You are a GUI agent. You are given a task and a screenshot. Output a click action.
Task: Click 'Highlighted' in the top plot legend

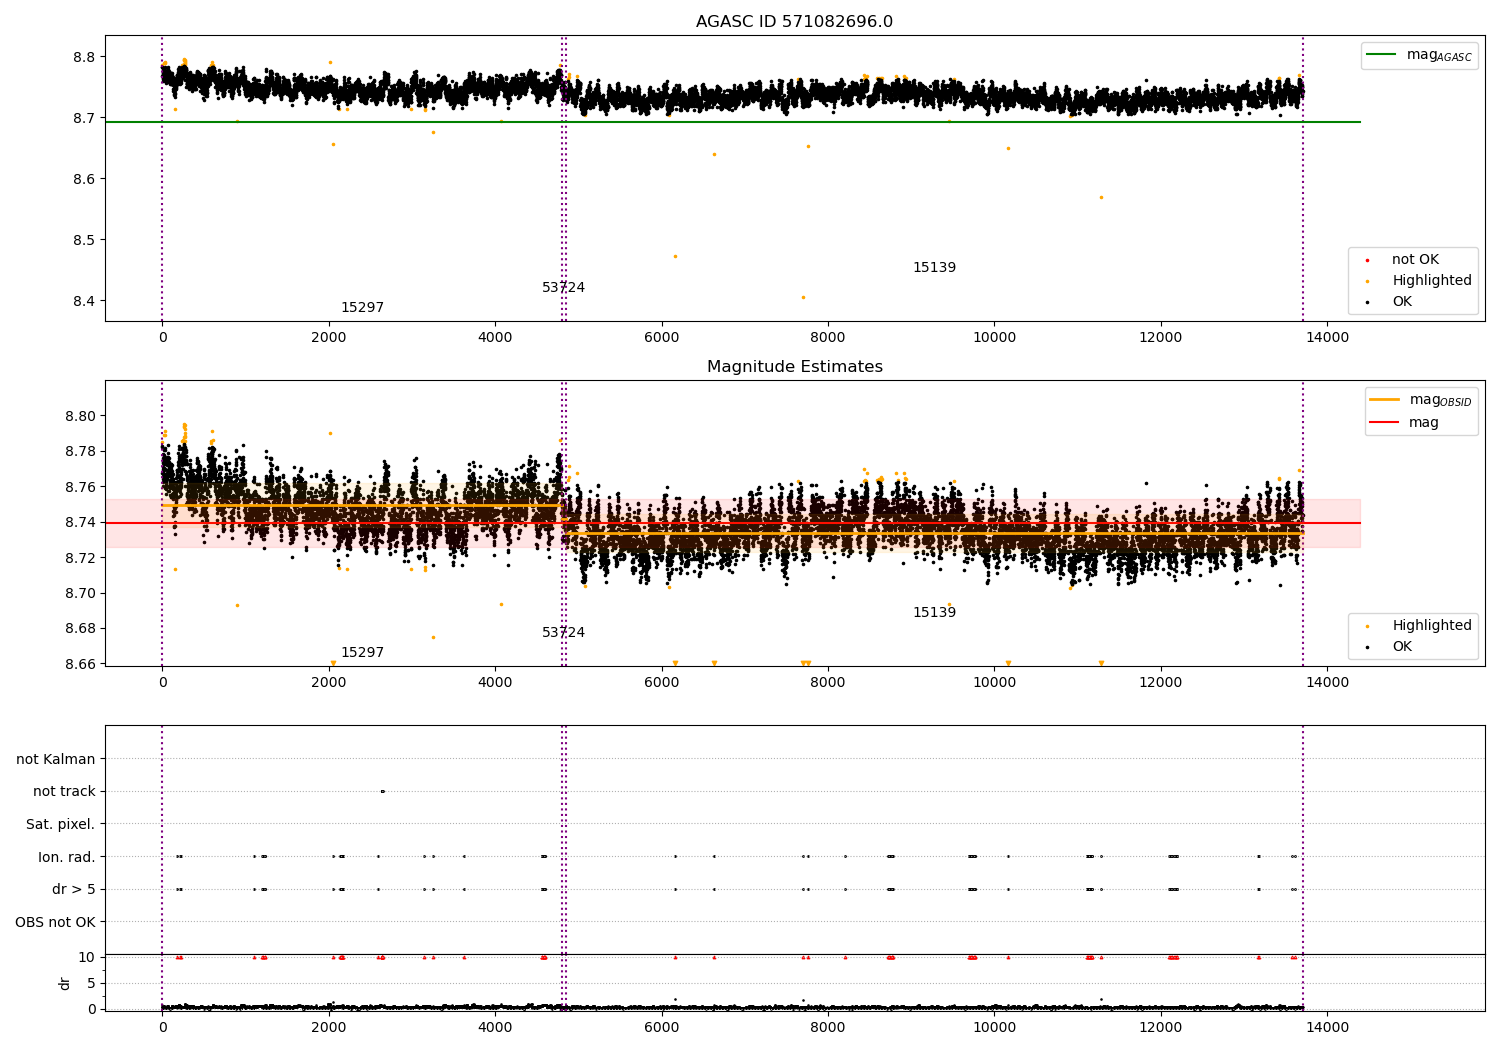point(1421,281)
